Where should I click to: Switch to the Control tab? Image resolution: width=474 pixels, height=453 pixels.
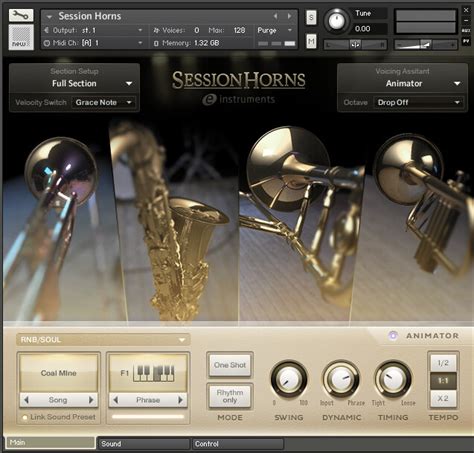pos(238,444)
